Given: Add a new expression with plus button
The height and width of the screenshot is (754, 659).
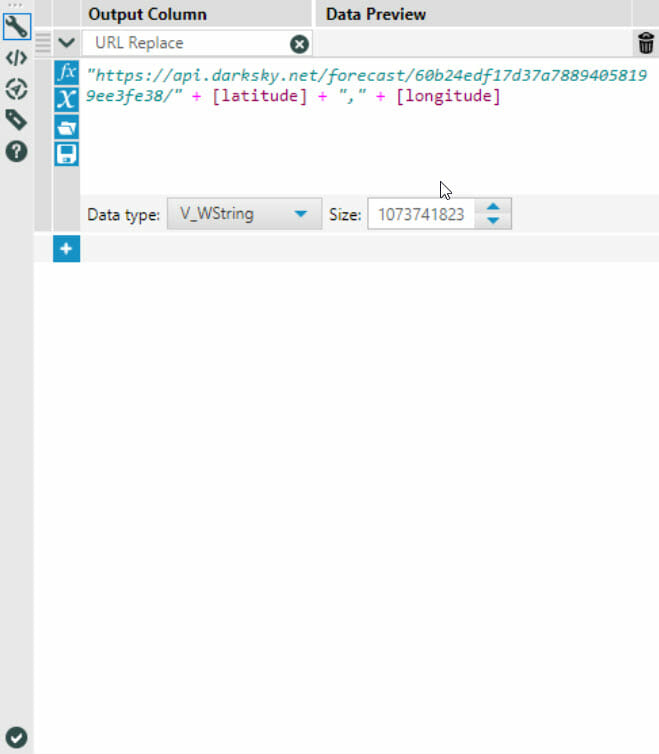Looking at the screenshot, I should click(x=66, y=249).
